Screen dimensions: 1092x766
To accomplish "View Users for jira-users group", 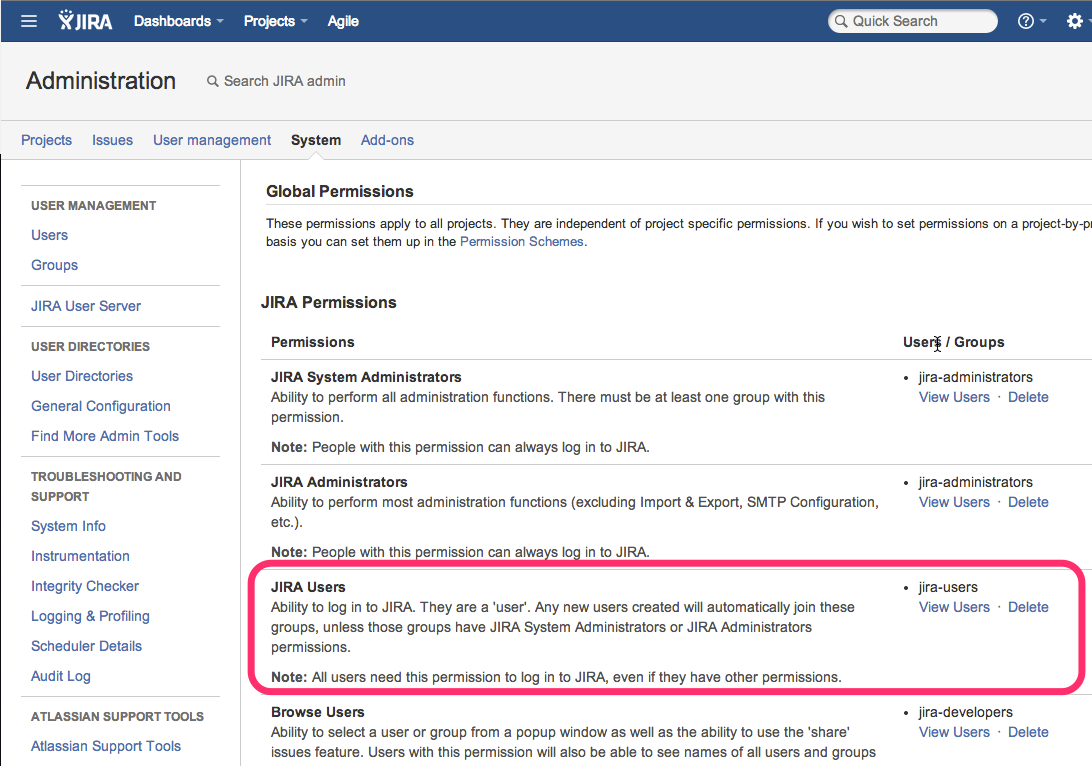I will pyautogui.click(x=954, y=607).
